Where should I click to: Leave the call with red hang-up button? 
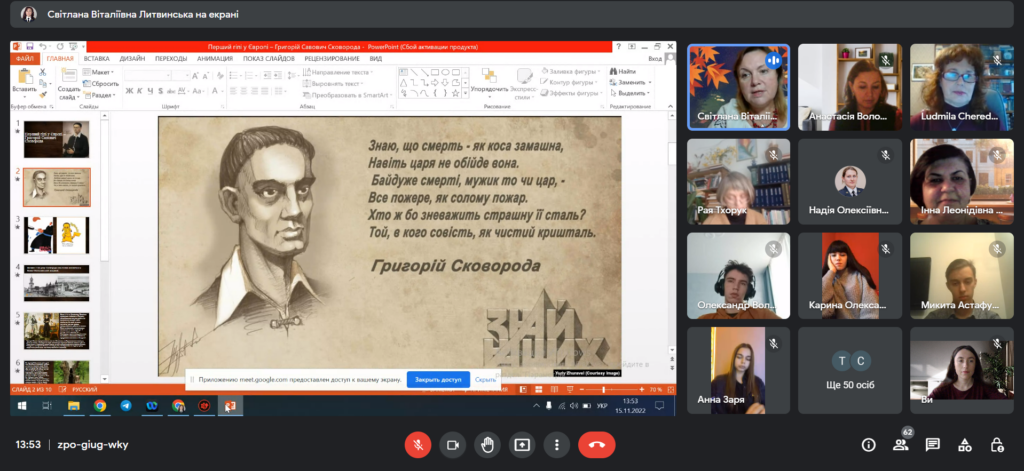598,444
